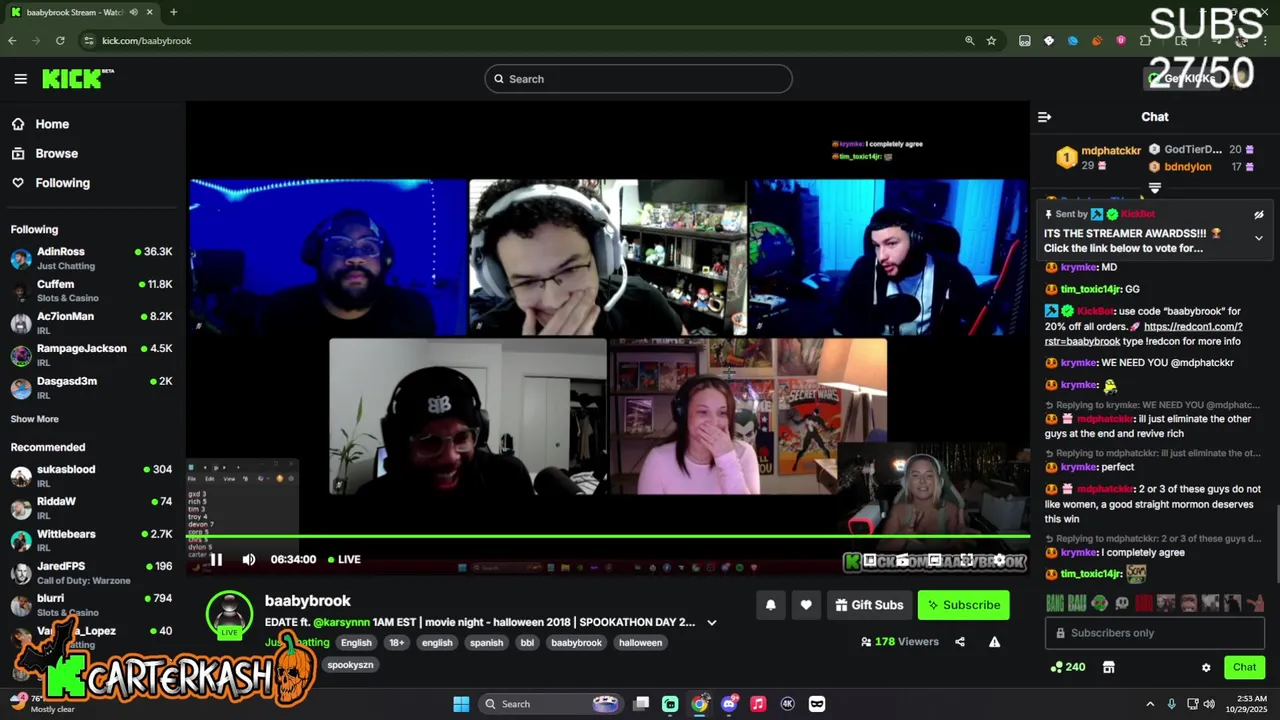Open Browse in sidebar
Screen dimensions: 1280x720
pos(56,153)
